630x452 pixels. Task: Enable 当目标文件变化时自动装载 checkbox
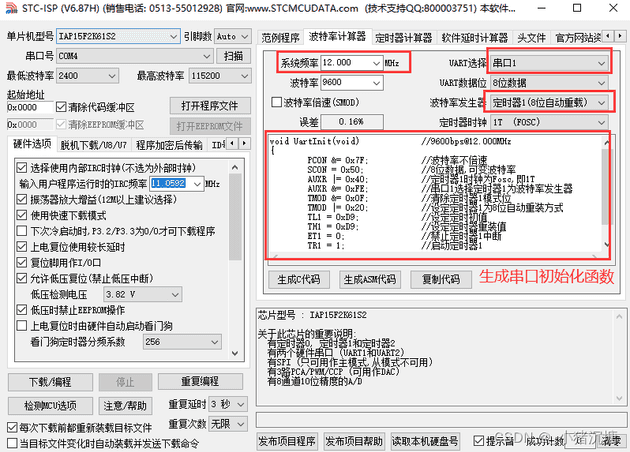12,443
